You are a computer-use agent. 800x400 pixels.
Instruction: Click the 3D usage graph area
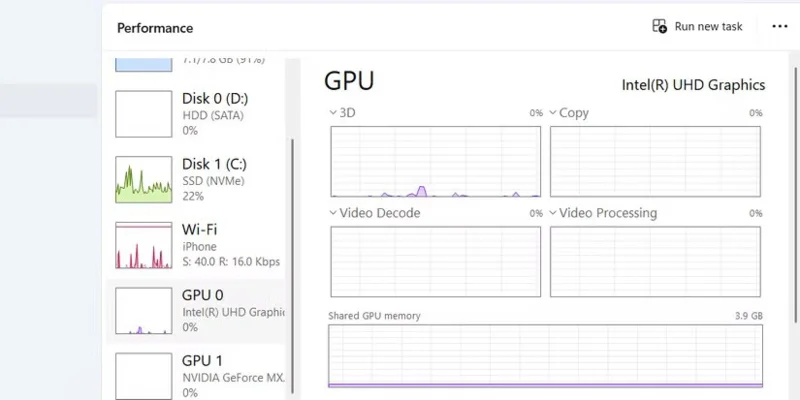[435, 161]
